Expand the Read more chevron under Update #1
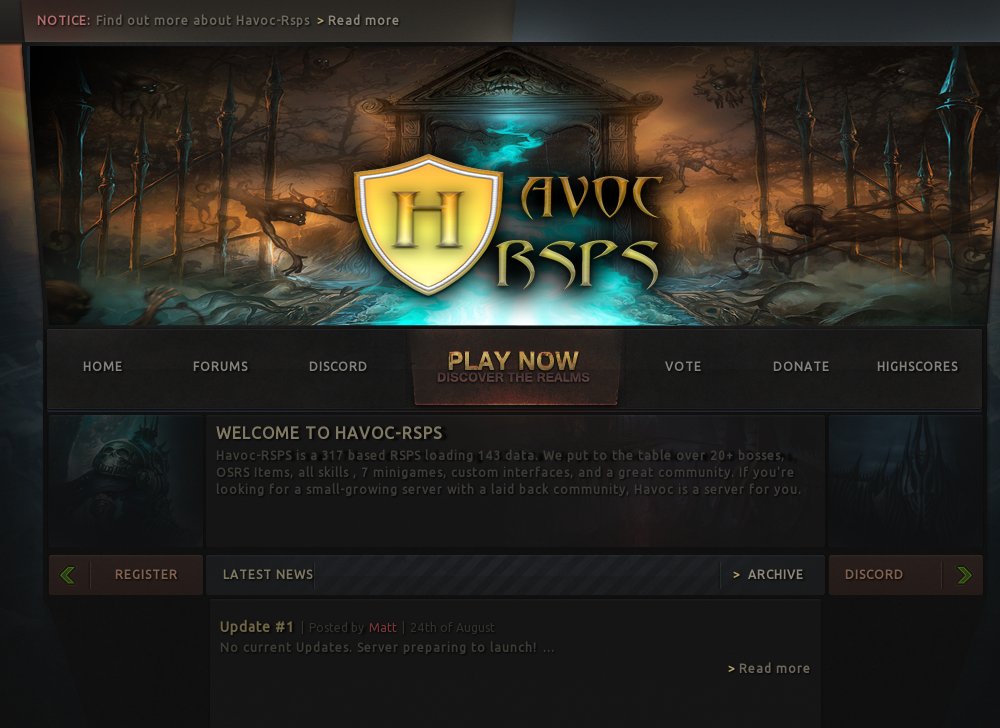This screenshot has width=1000, height=728. click(x=768, y=668)
